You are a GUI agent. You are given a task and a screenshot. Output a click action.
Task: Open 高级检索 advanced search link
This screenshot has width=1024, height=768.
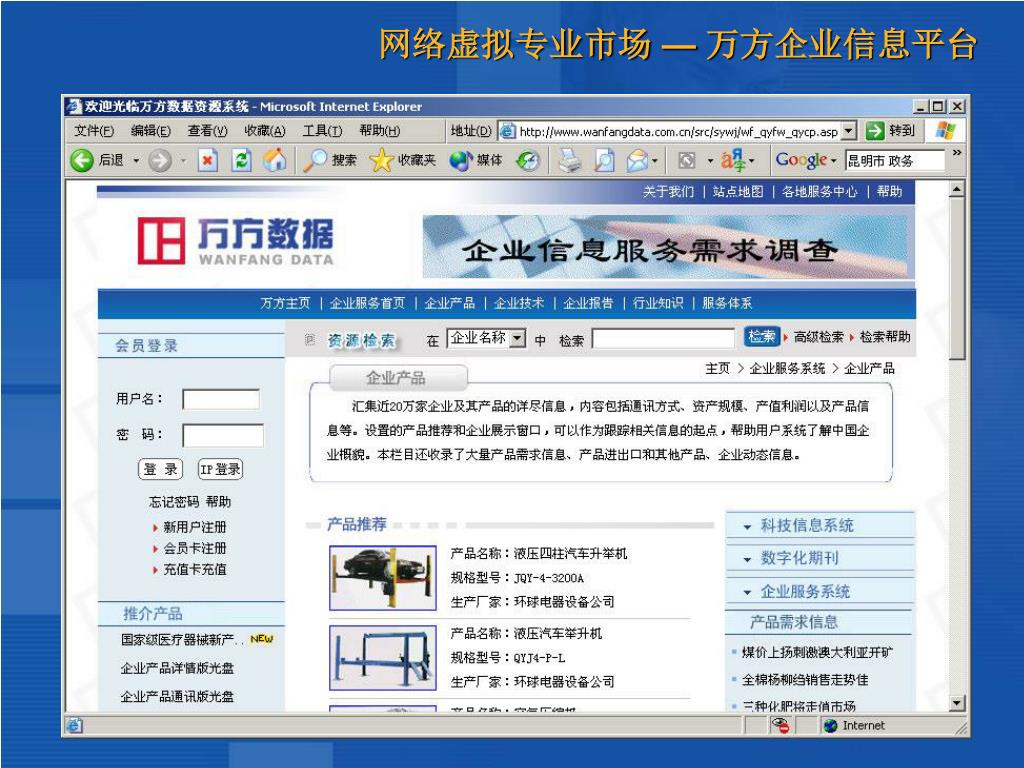[x=819, y=337]
